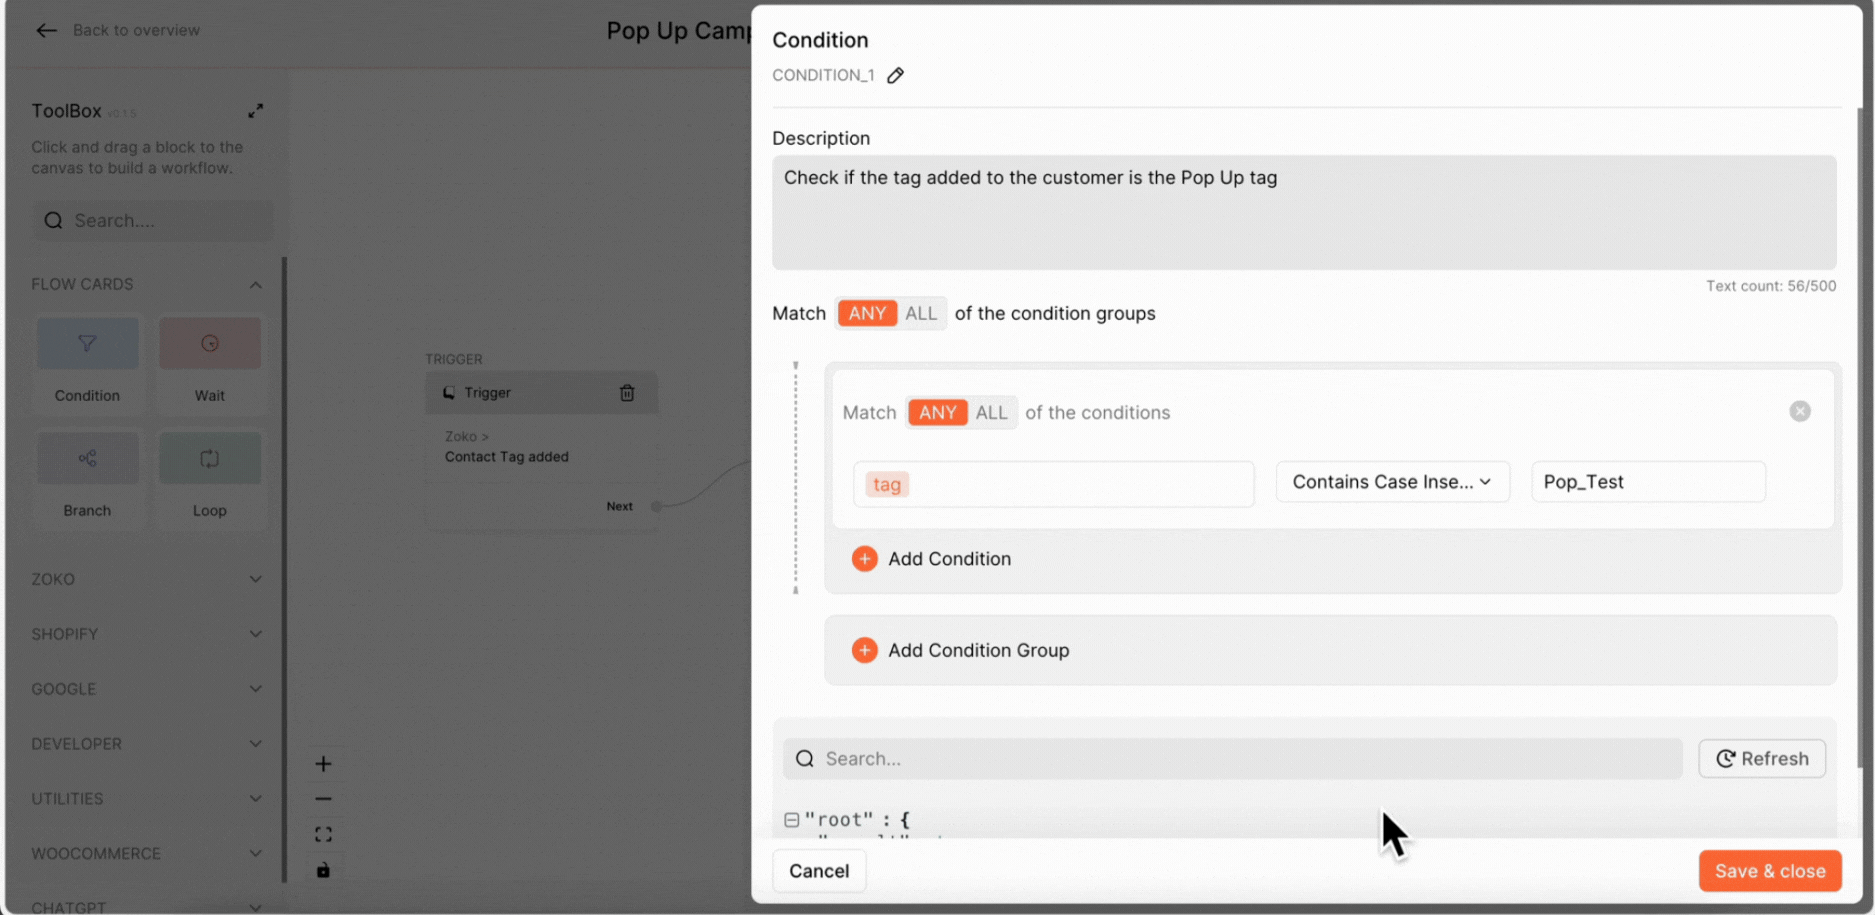Viewport: 1875px width, 915px height.
Task: Click the Refresh button
Action: [x=1762, y=759]
